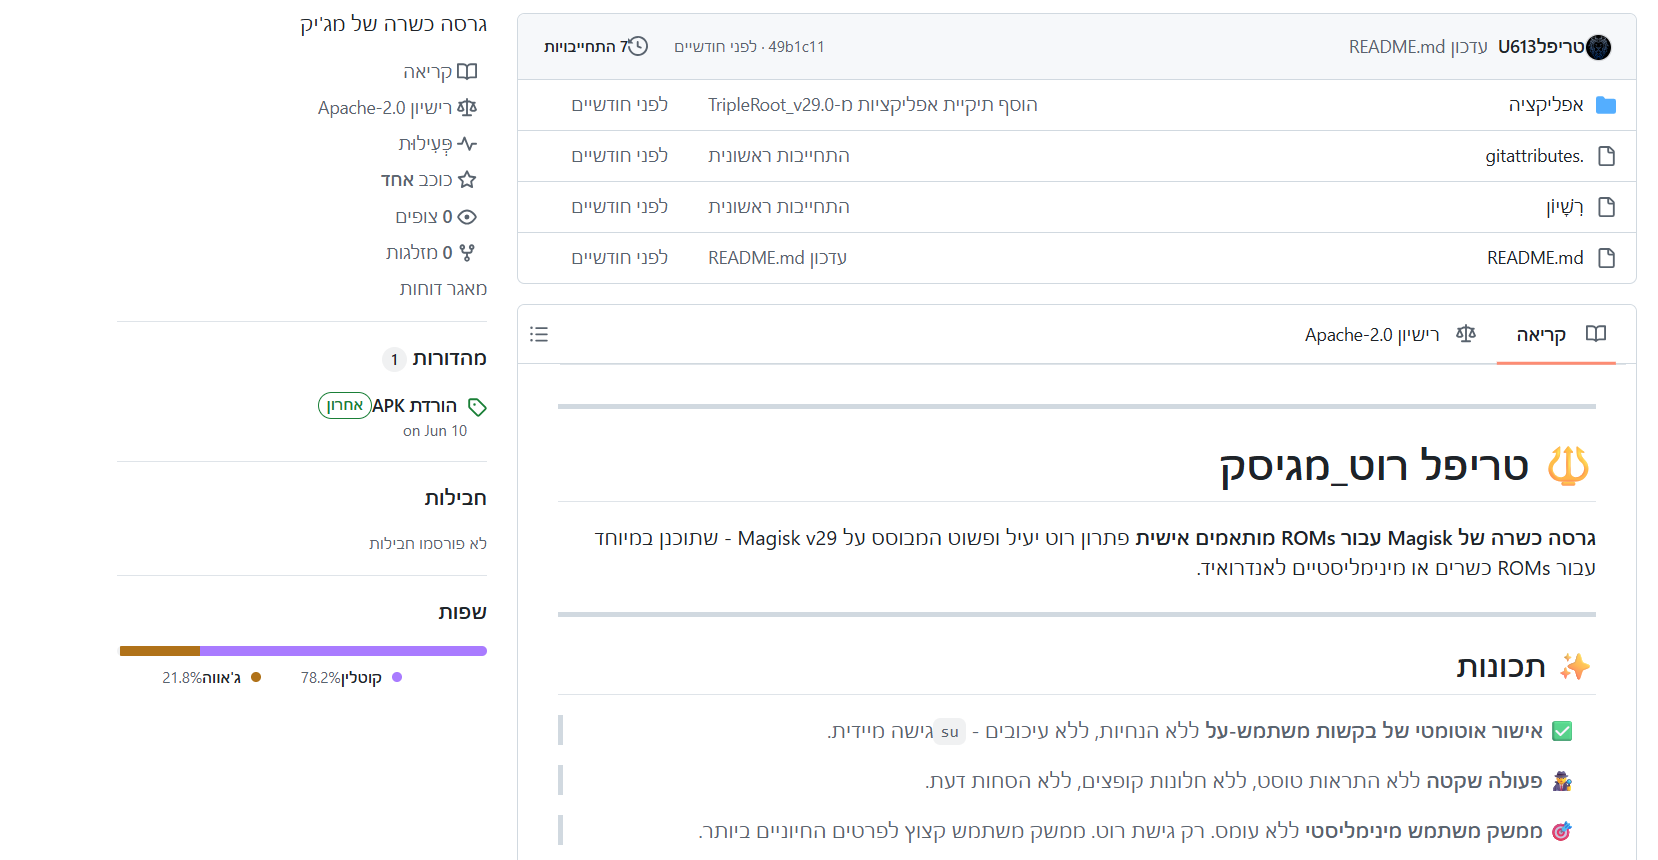The height and width of the screenshot is (860, 1658).
Task: Open the .gitattributes file
Action: click(1535, 156)
